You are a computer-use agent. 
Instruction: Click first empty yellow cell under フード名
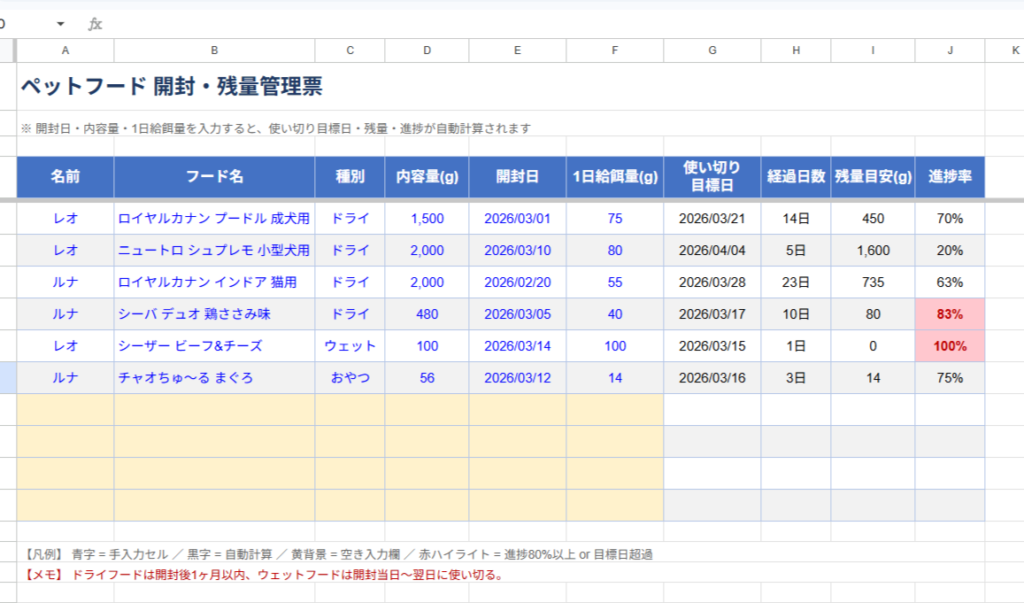[x=214, y=410]
